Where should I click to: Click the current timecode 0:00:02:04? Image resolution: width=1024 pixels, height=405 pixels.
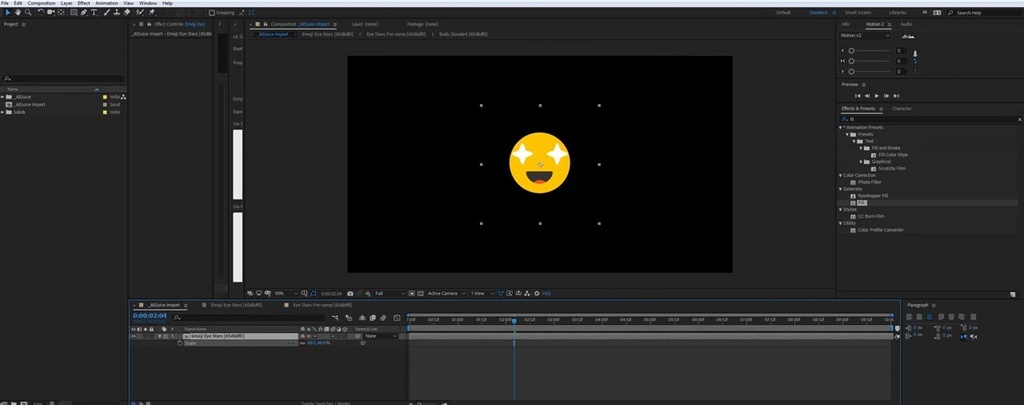point(150,316)
